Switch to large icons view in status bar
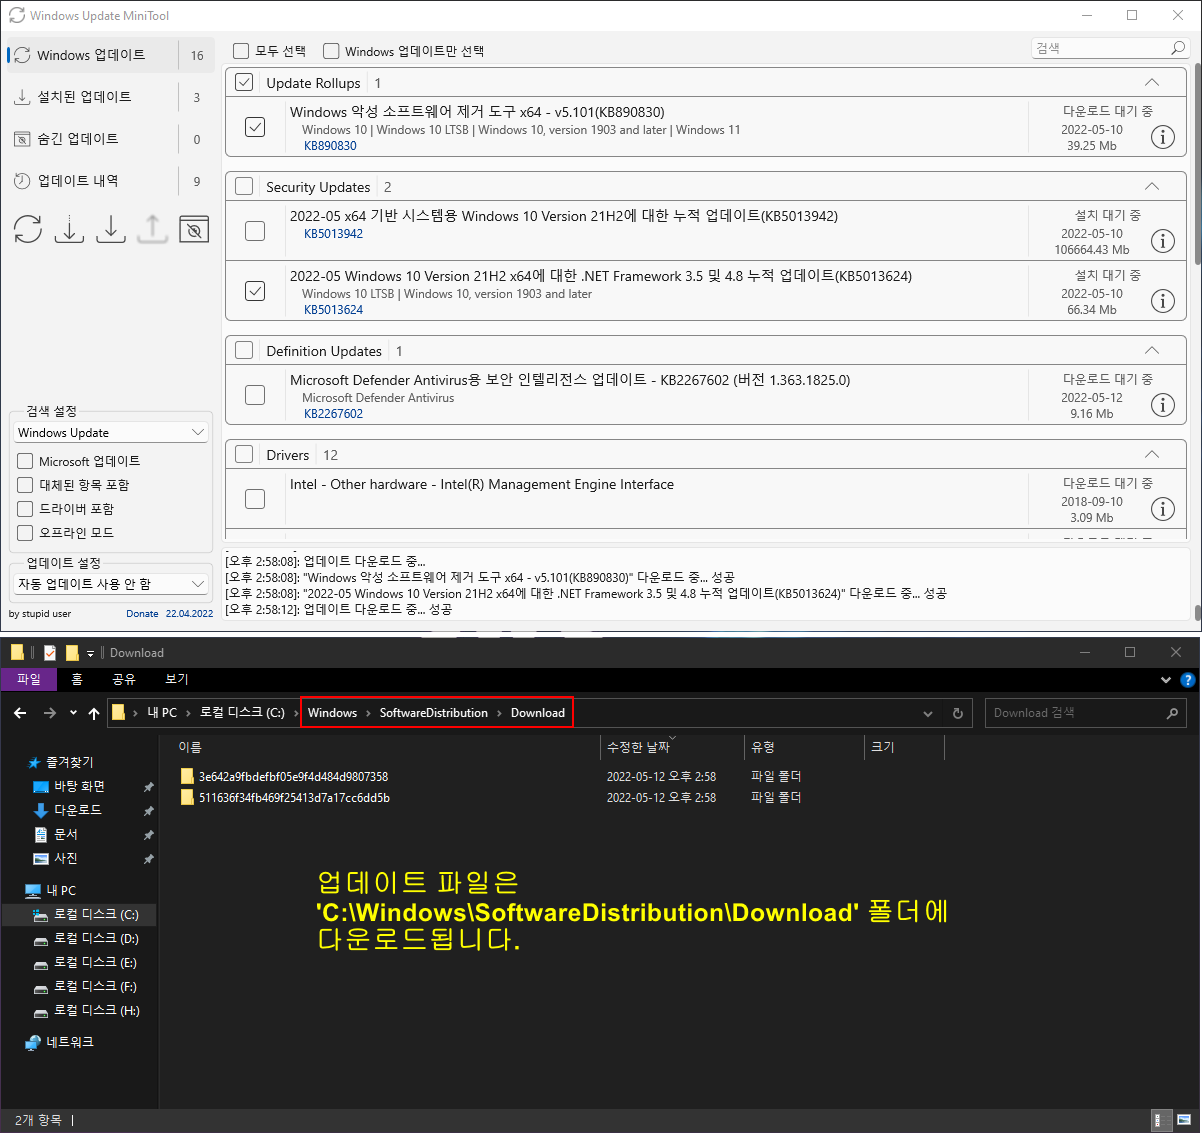The width and height of the screenshot is (1202, 1133). pos(1183,1120)
